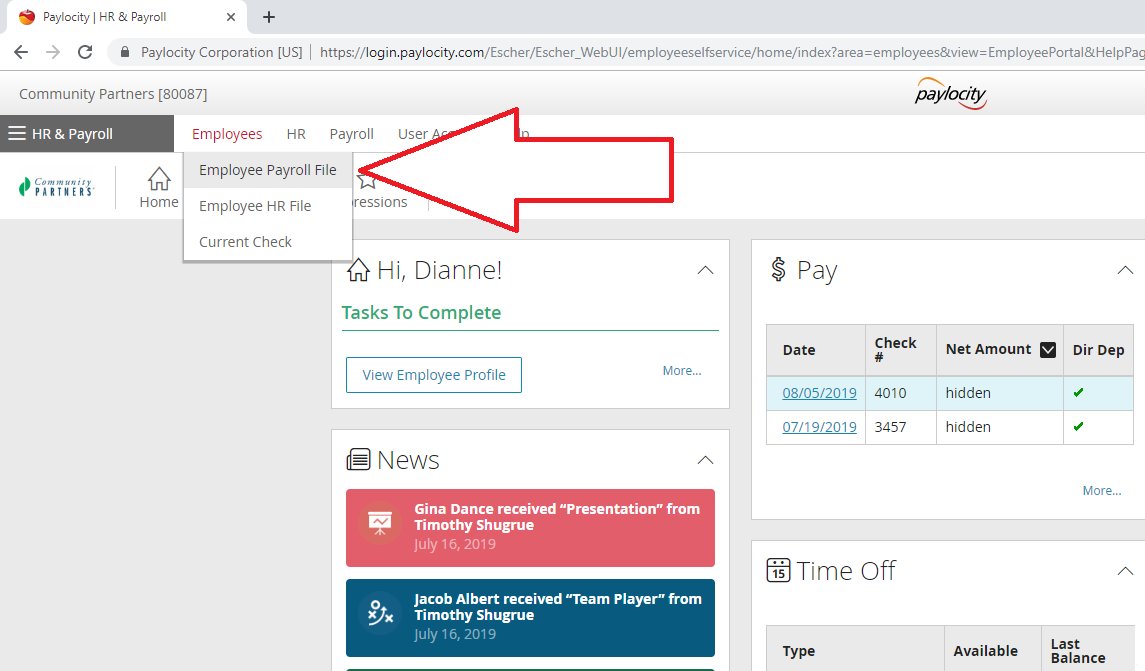Reload the page with browser refresh button

coord(85,52)
